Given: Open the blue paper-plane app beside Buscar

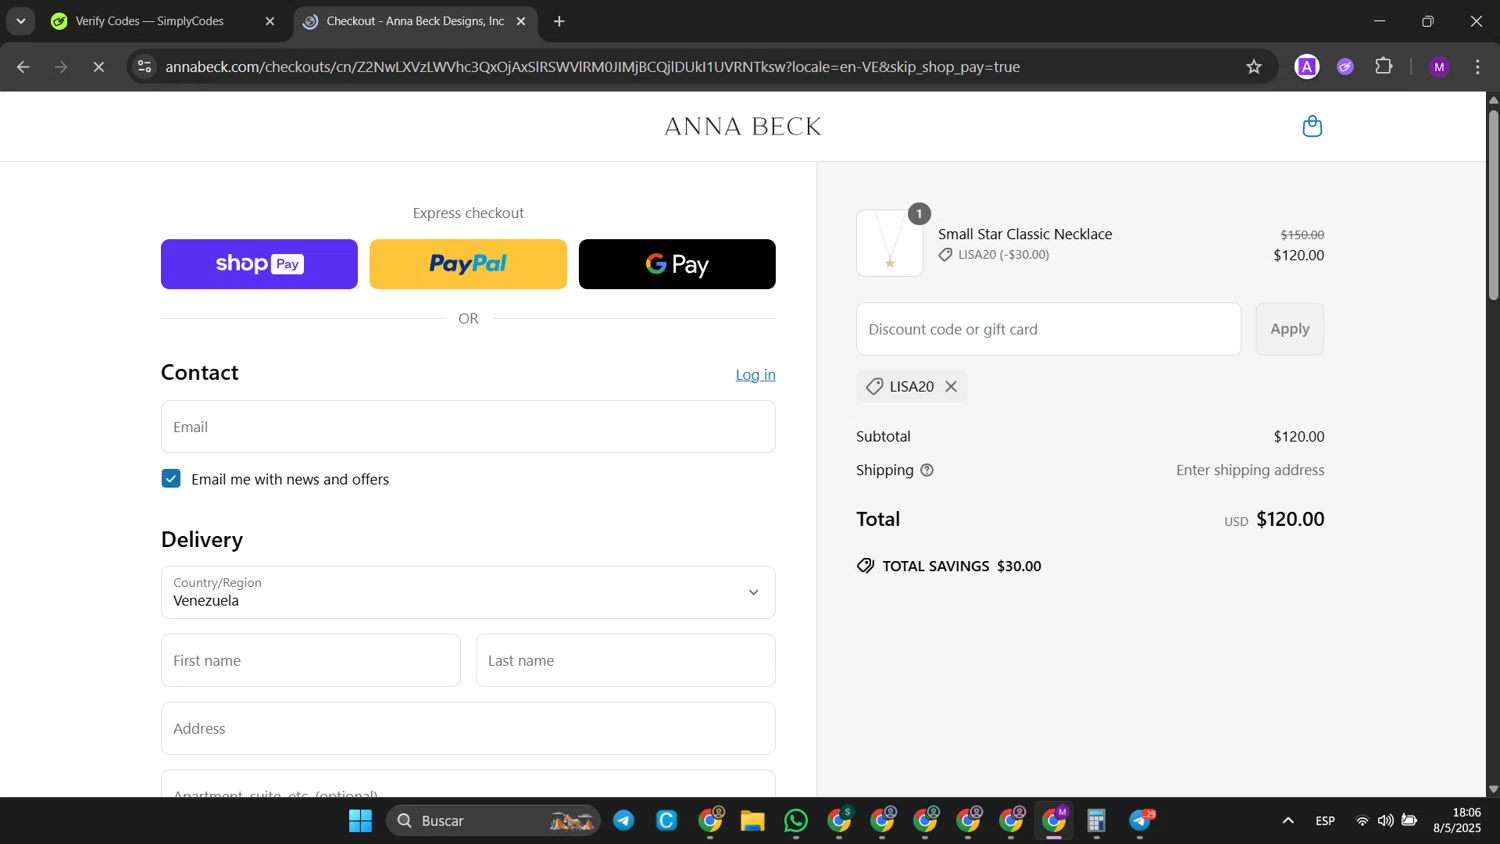Looking at the screenshot, I should click(x=624, y=821).
